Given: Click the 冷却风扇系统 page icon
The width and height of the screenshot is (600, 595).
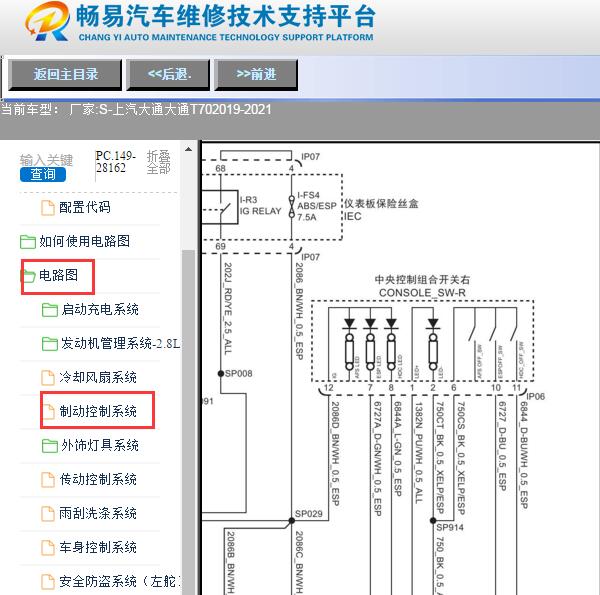Looking at the screenshot, I should (x=48, y=378).
